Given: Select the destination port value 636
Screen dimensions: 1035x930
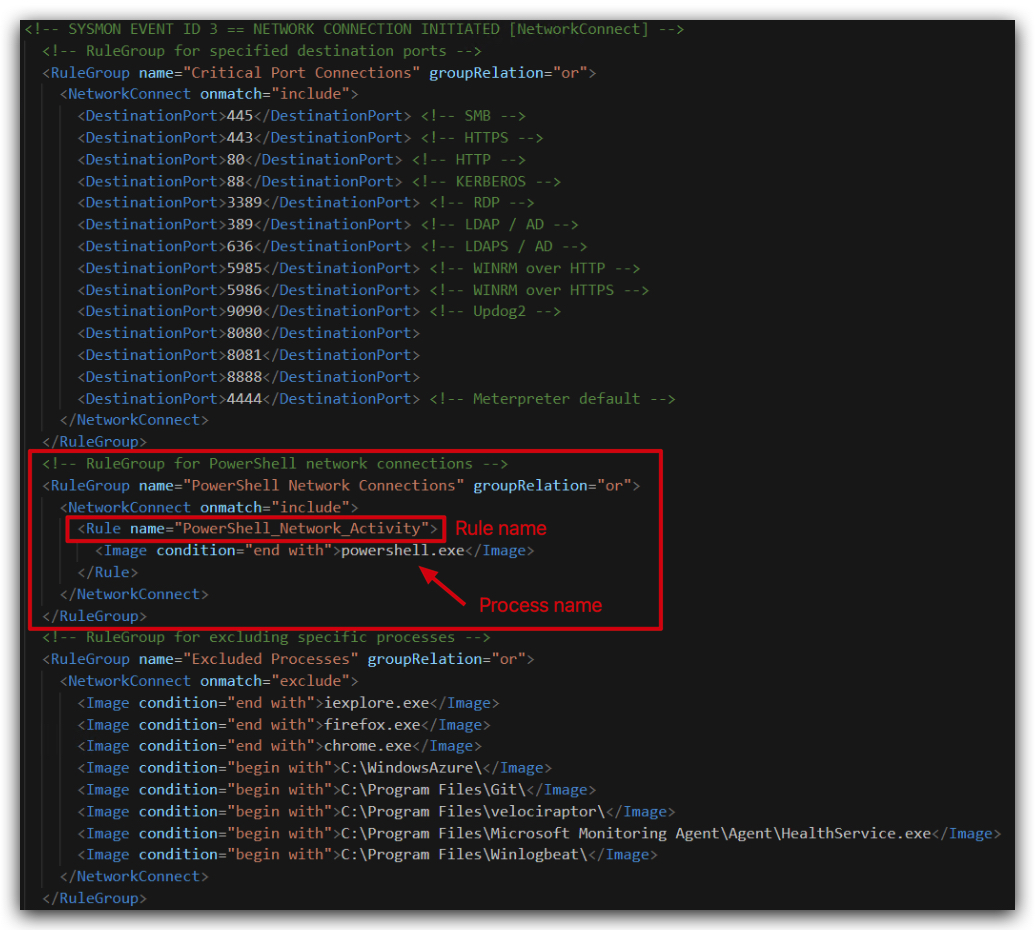Looking at the screenshot, I should (x=240, y=246).
